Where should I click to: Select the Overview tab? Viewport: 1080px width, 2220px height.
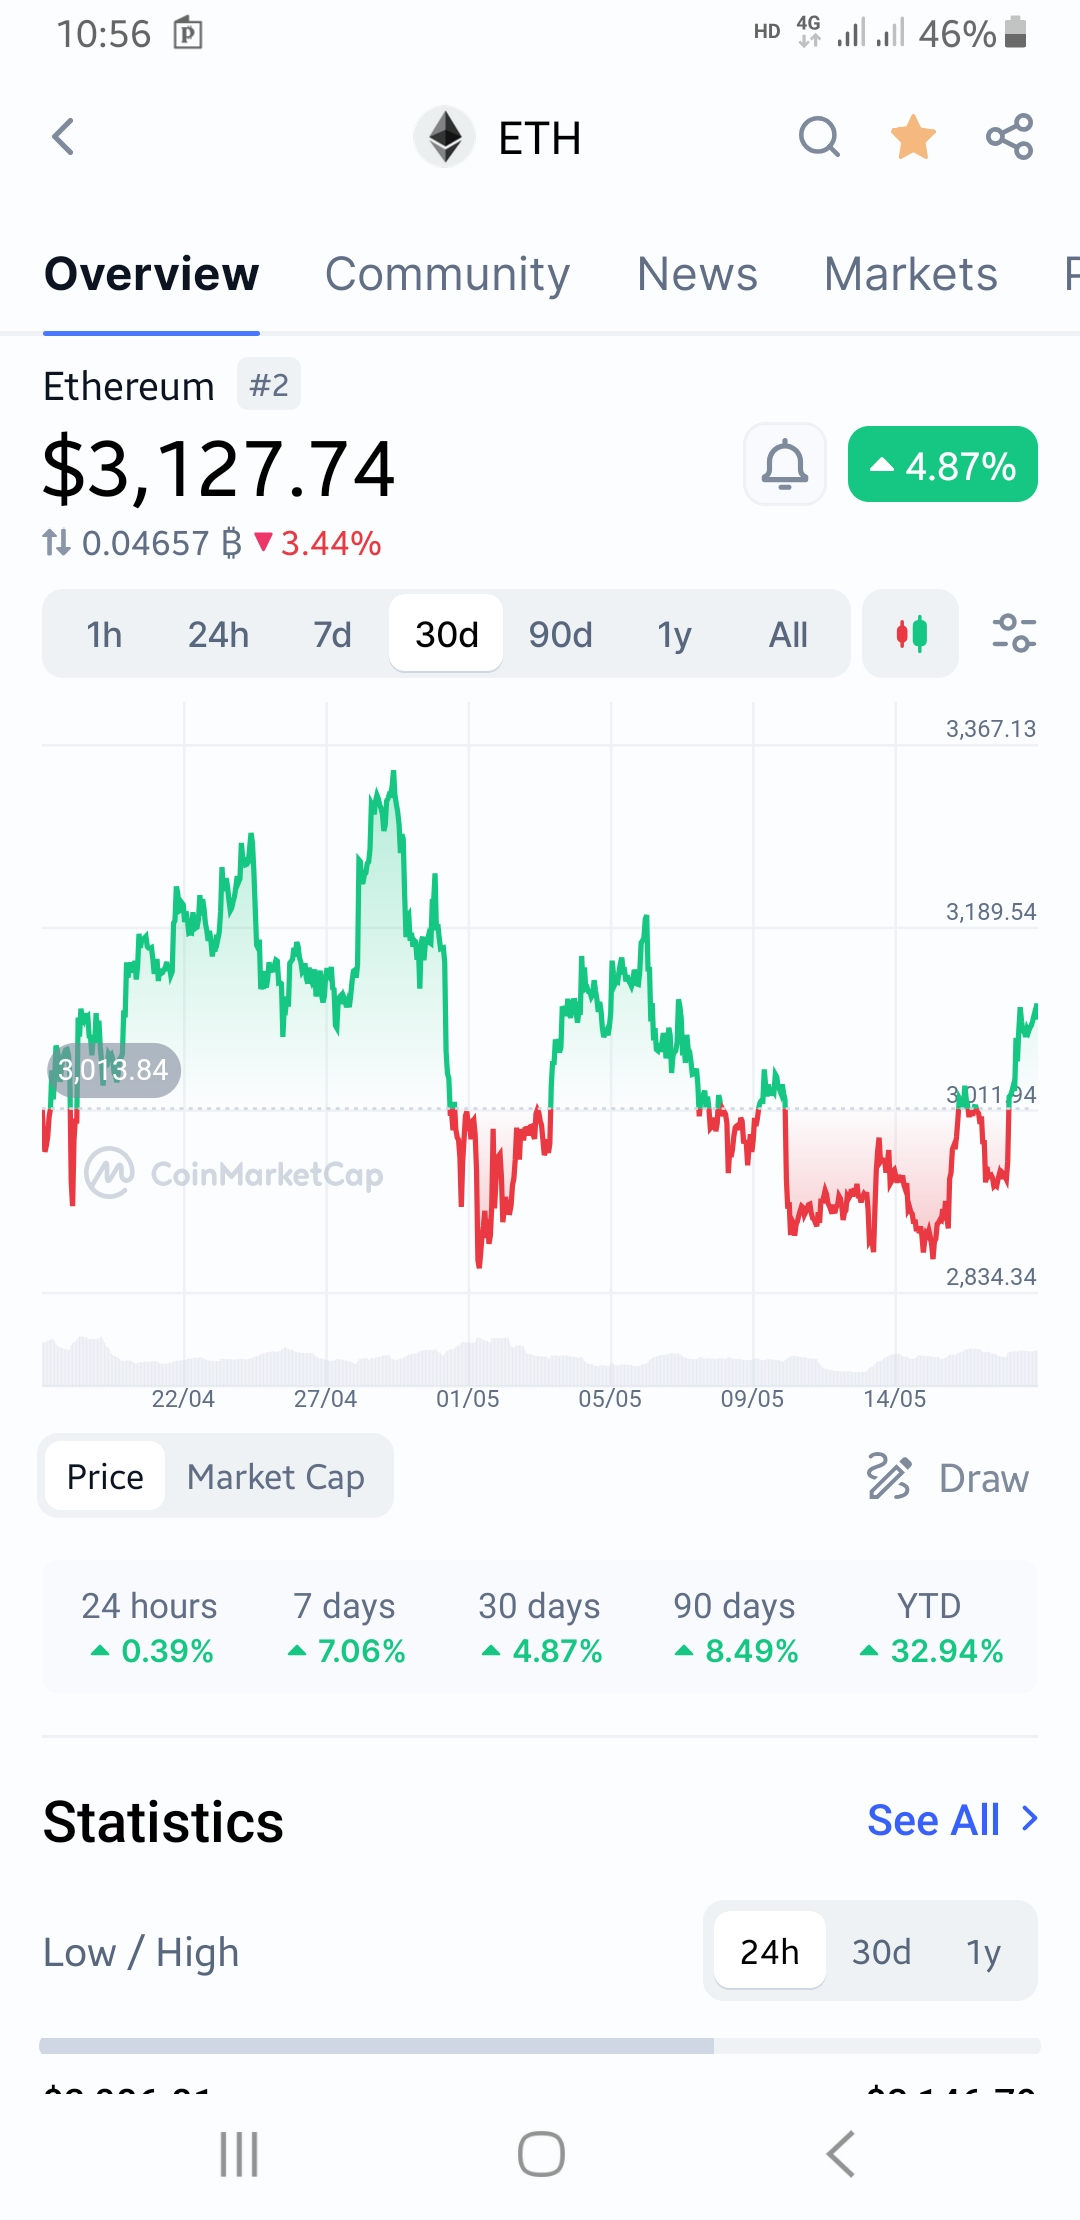pos(151,274)
